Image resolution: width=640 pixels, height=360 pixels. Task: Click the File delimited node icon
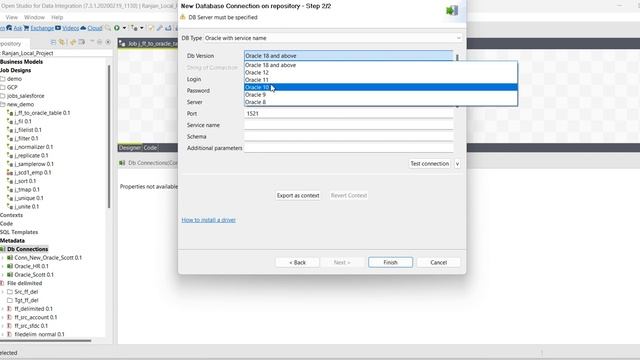click(2, 283)
